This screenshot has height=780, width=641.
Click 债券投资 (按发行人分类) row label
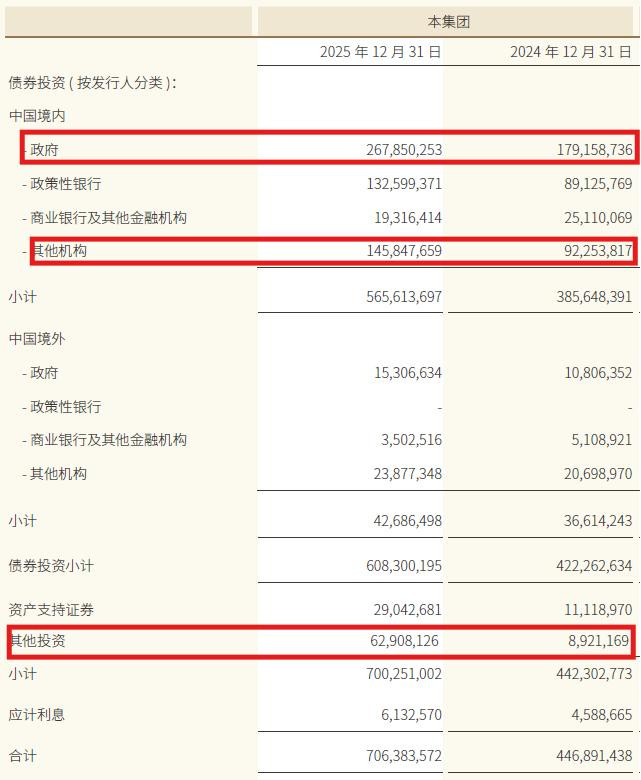[92, 83]
